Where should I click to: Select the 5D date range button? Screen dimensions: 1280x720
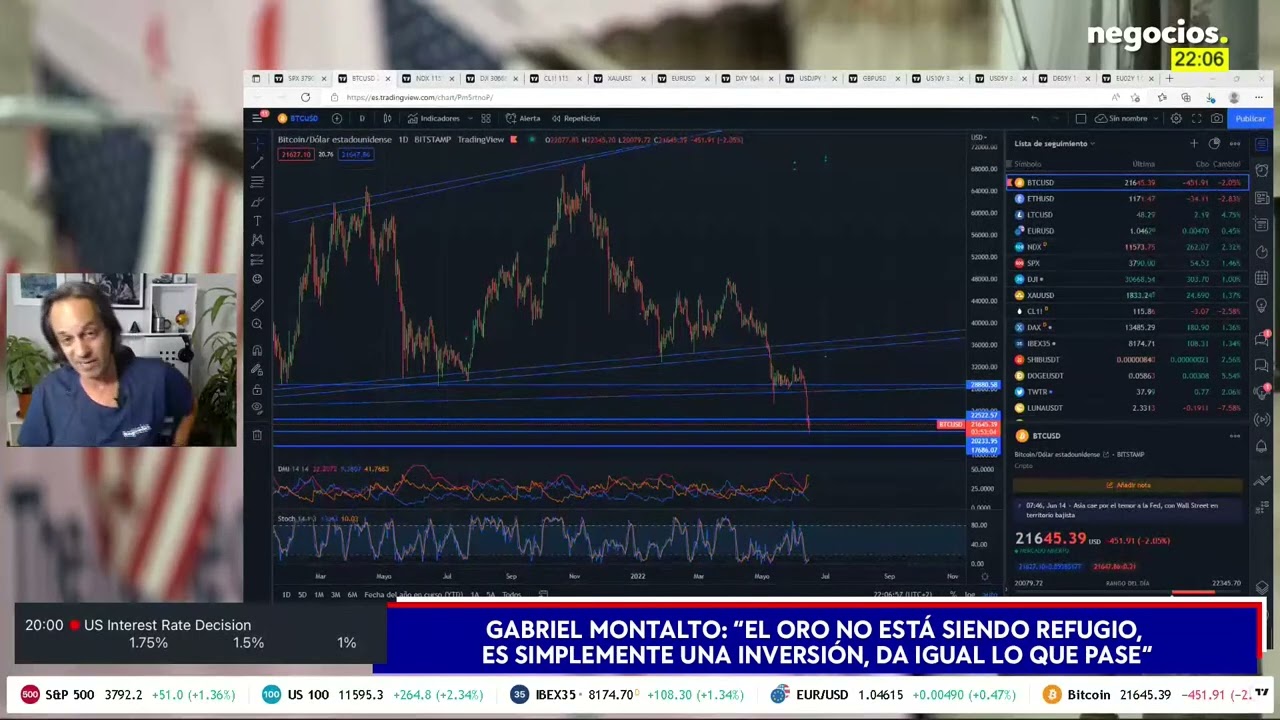pyautogui.click(x=302, y=595)
